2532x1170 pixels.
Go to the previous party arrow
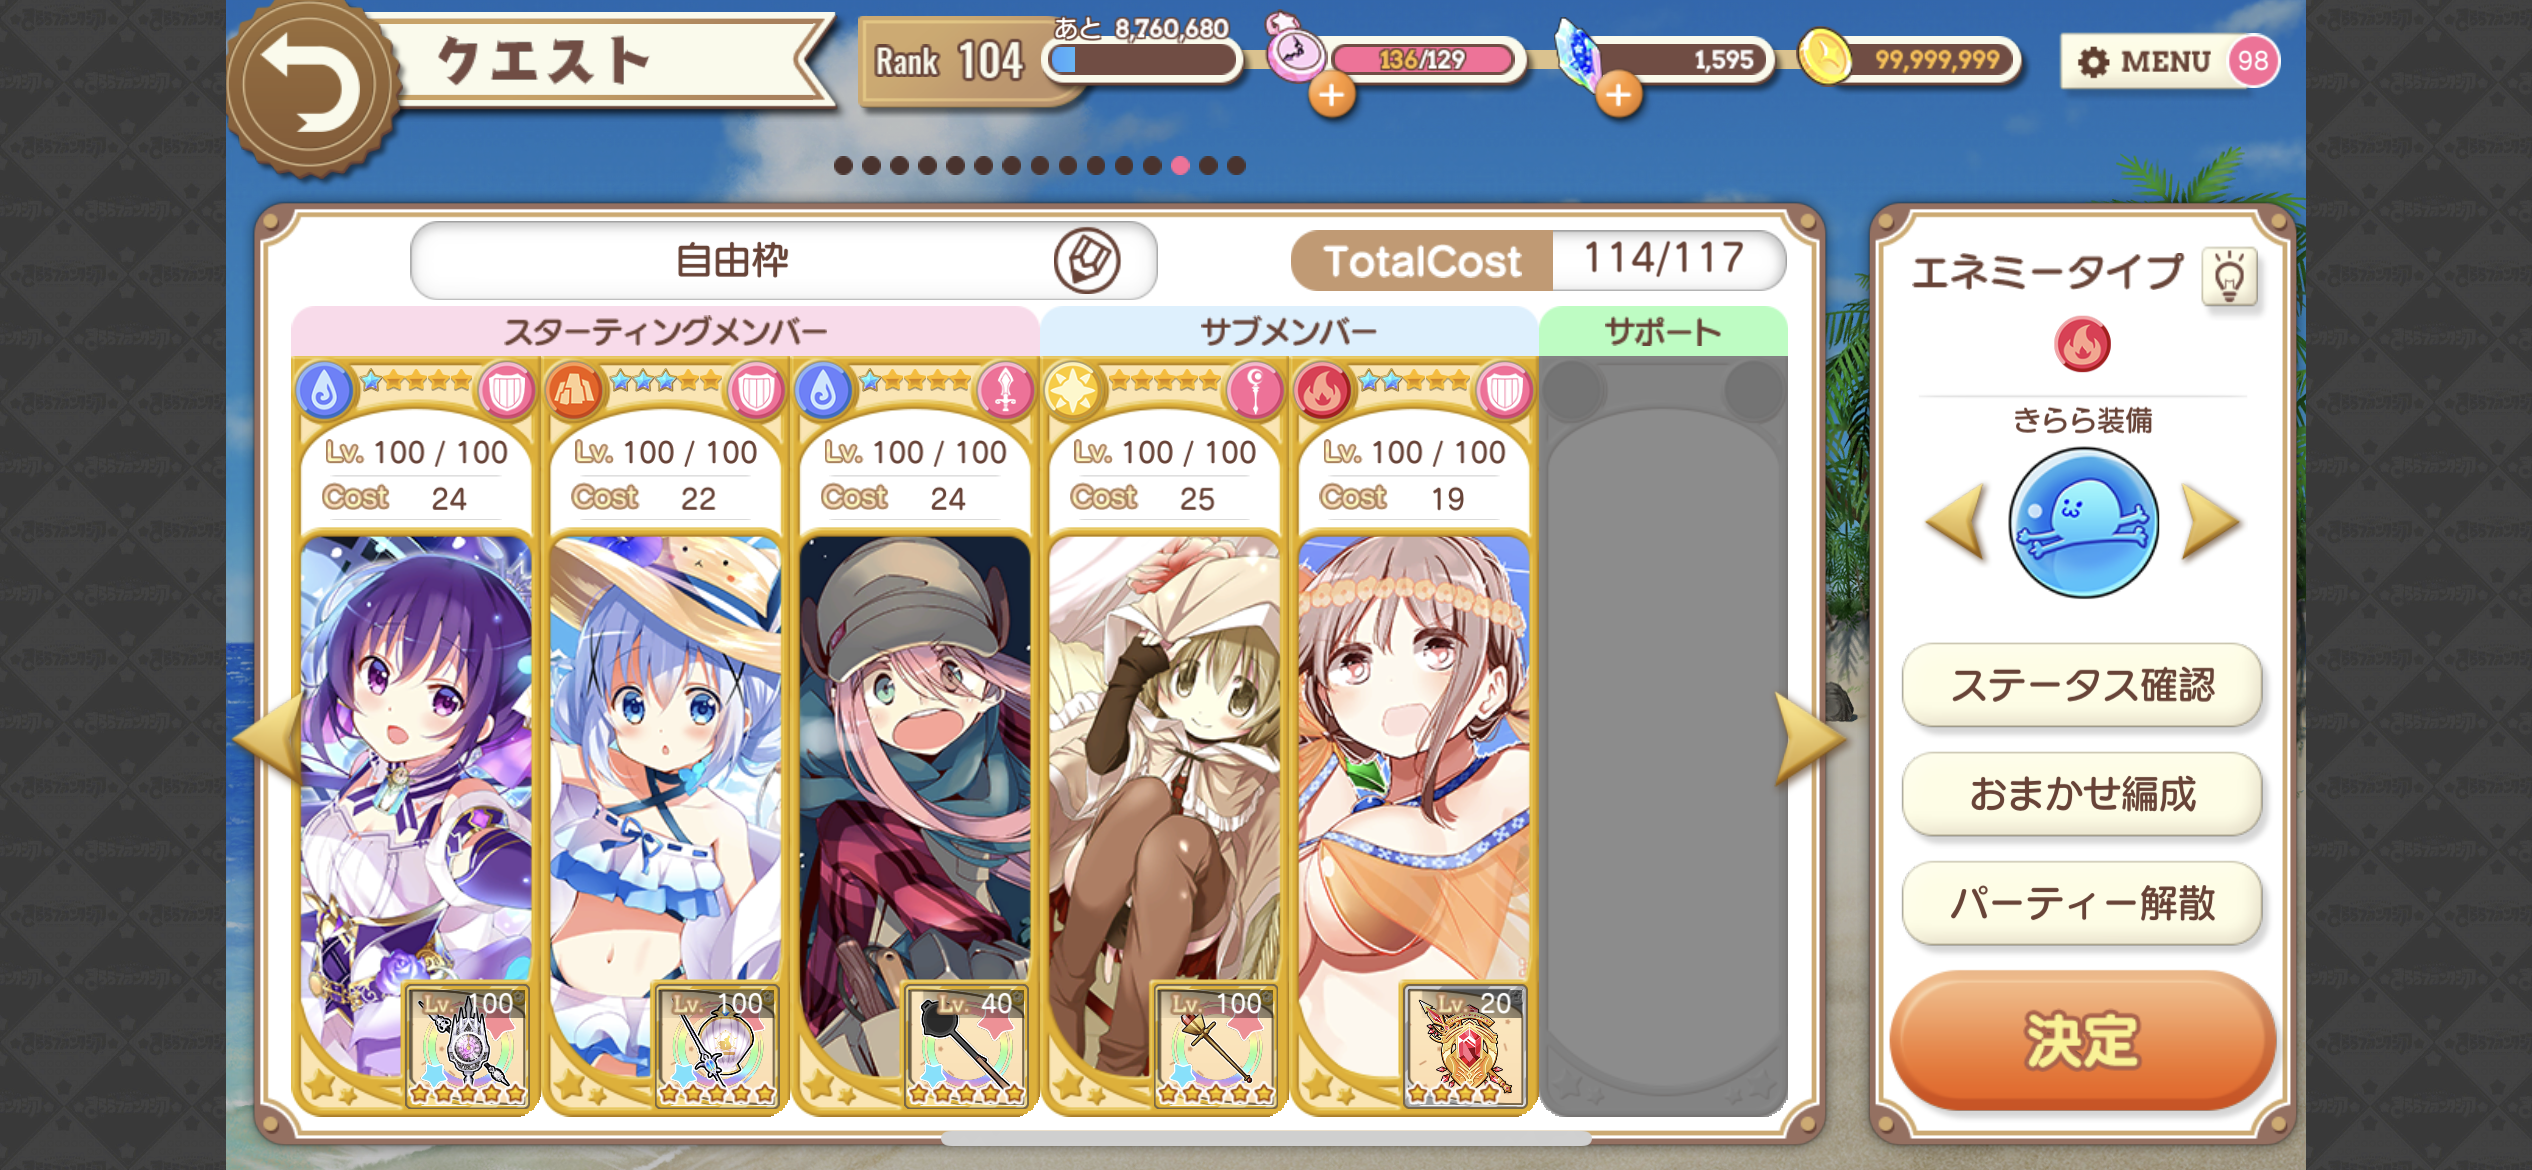click(268, 739)
